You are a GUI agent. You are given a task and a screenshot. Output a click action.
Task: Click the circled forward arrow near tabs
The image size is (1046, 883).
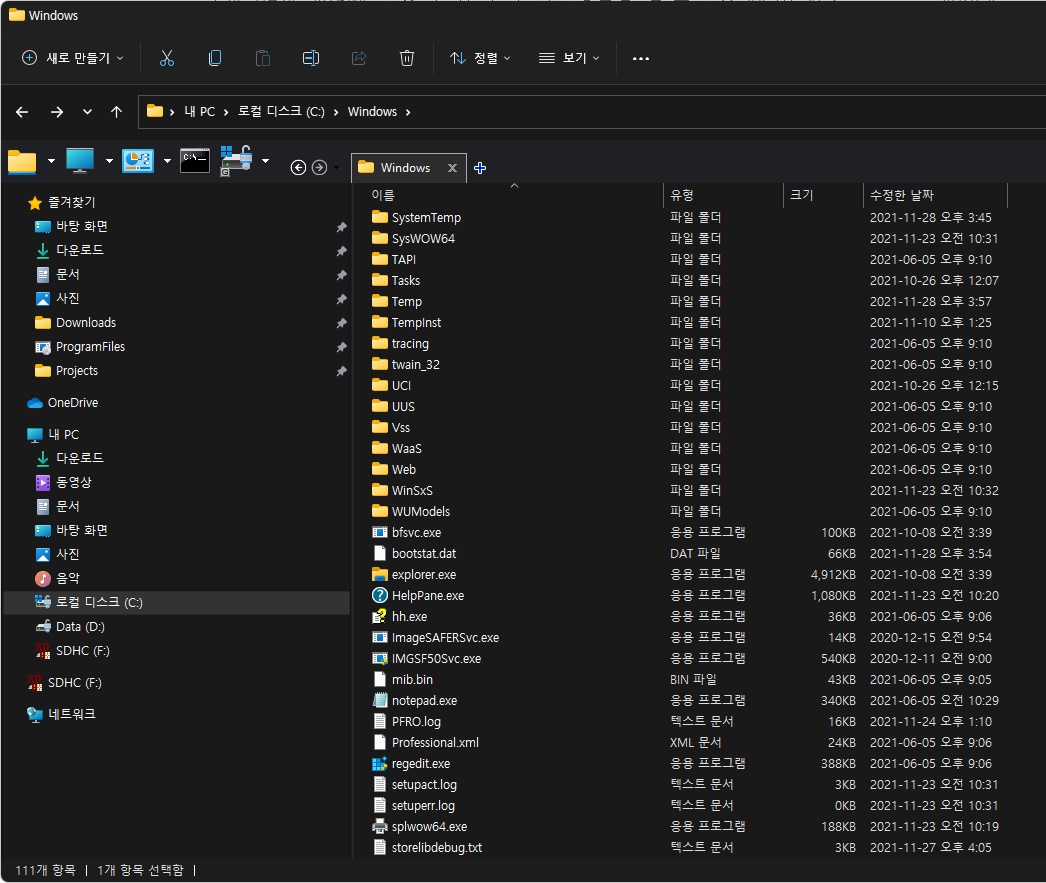[320, 167]
